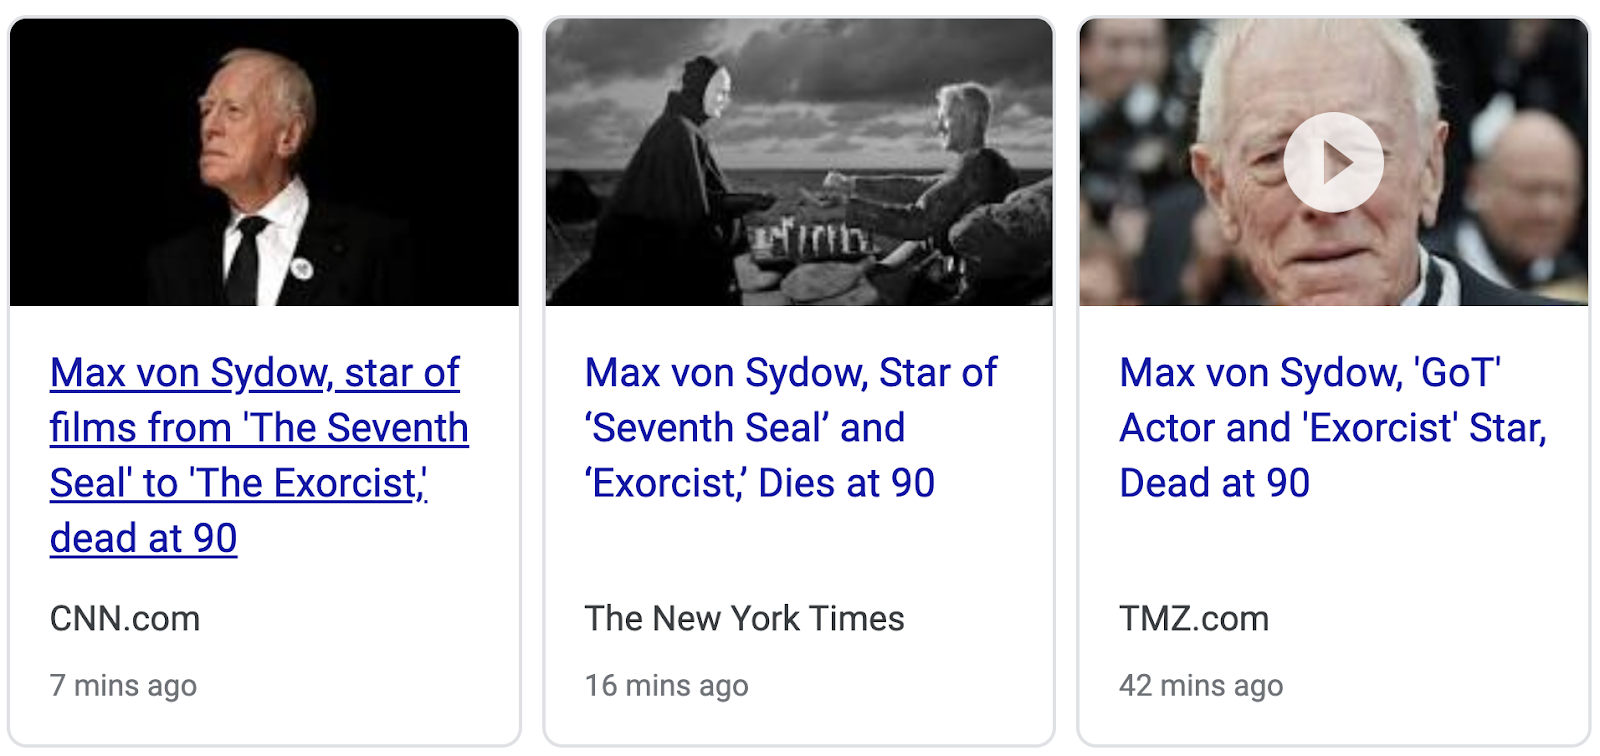Viewport: 1600px width, 756px height.
Task: Open the New York Times headline link
Action: click(x=790, y=373)
